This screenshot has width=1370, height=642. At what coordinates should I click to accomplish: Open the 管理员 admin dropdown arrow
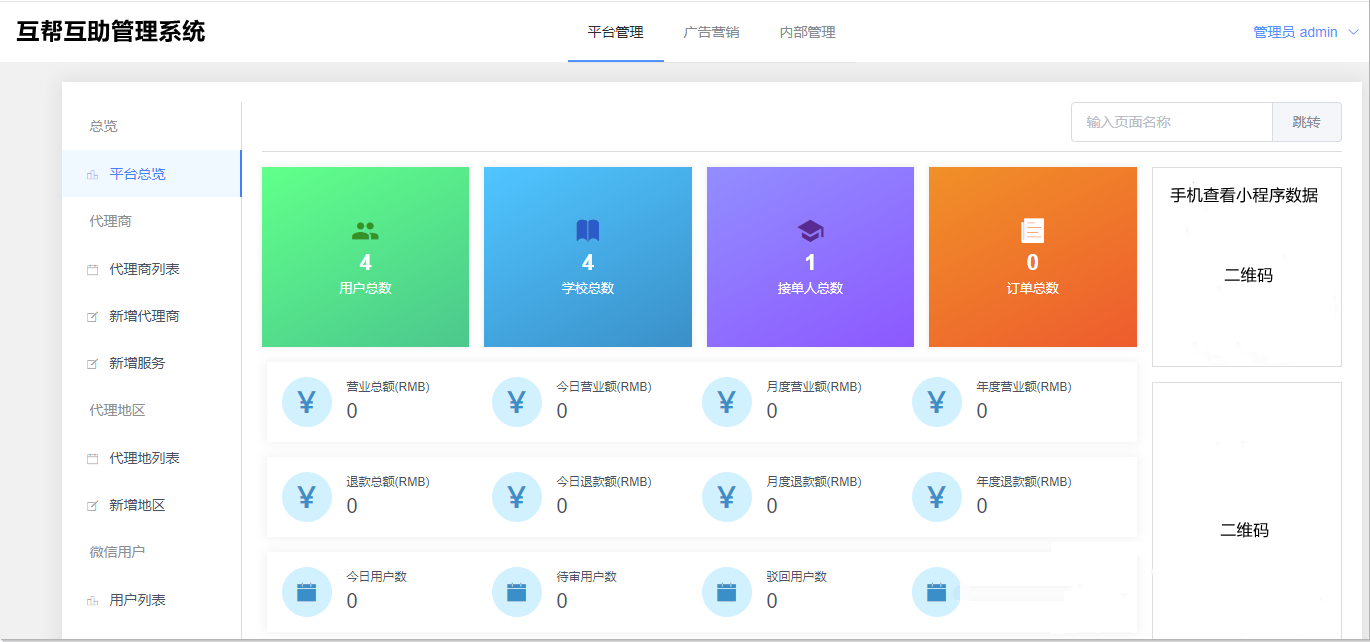click(1354, 32)
